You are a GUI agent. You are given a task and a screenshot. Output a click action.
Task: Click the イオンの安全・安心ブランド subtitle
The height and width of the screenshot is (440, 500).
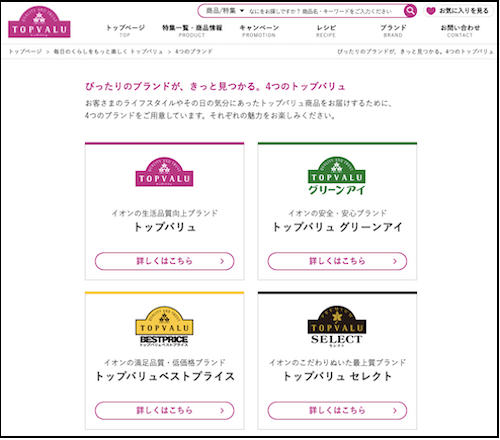337,213
